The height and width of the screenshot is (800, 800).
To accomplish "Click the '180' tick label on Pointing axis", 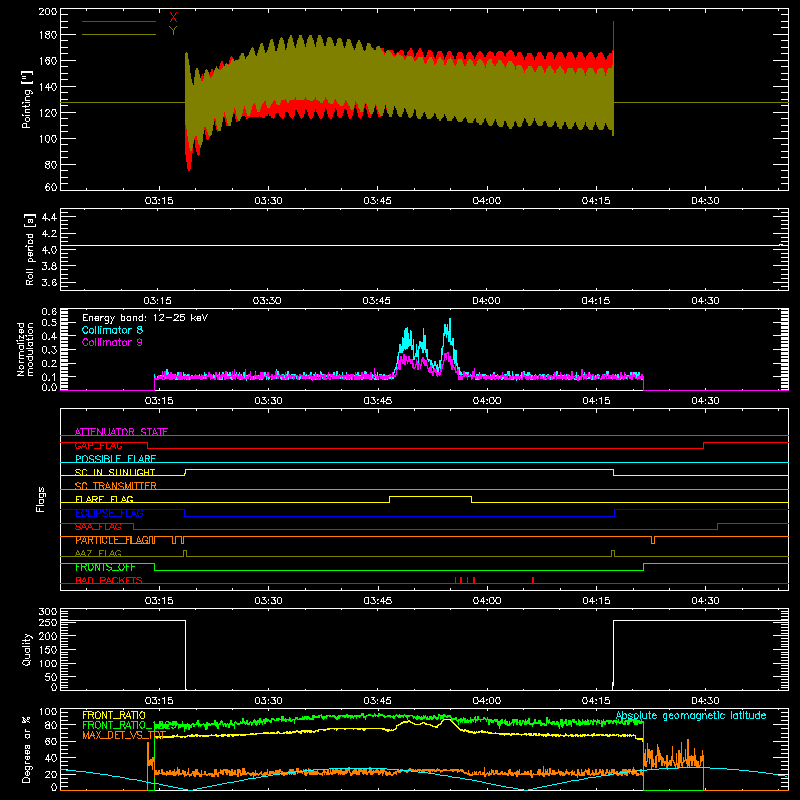I will tap(47, 35).
